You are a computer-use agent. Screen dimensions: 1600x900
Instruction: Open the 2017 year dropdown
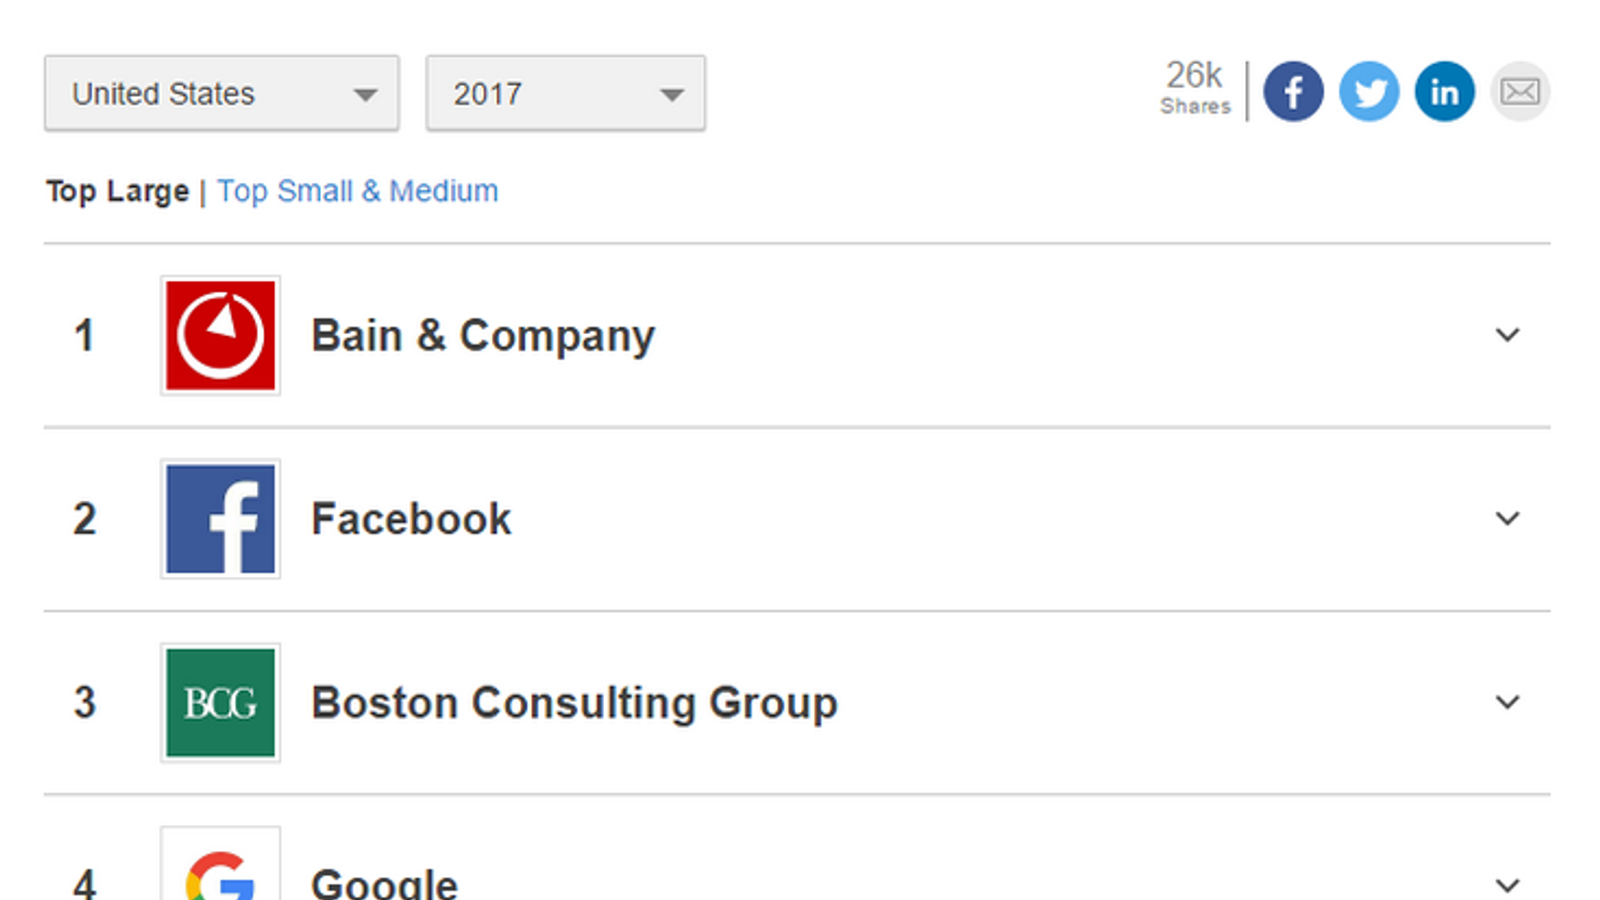pos(565,93)
